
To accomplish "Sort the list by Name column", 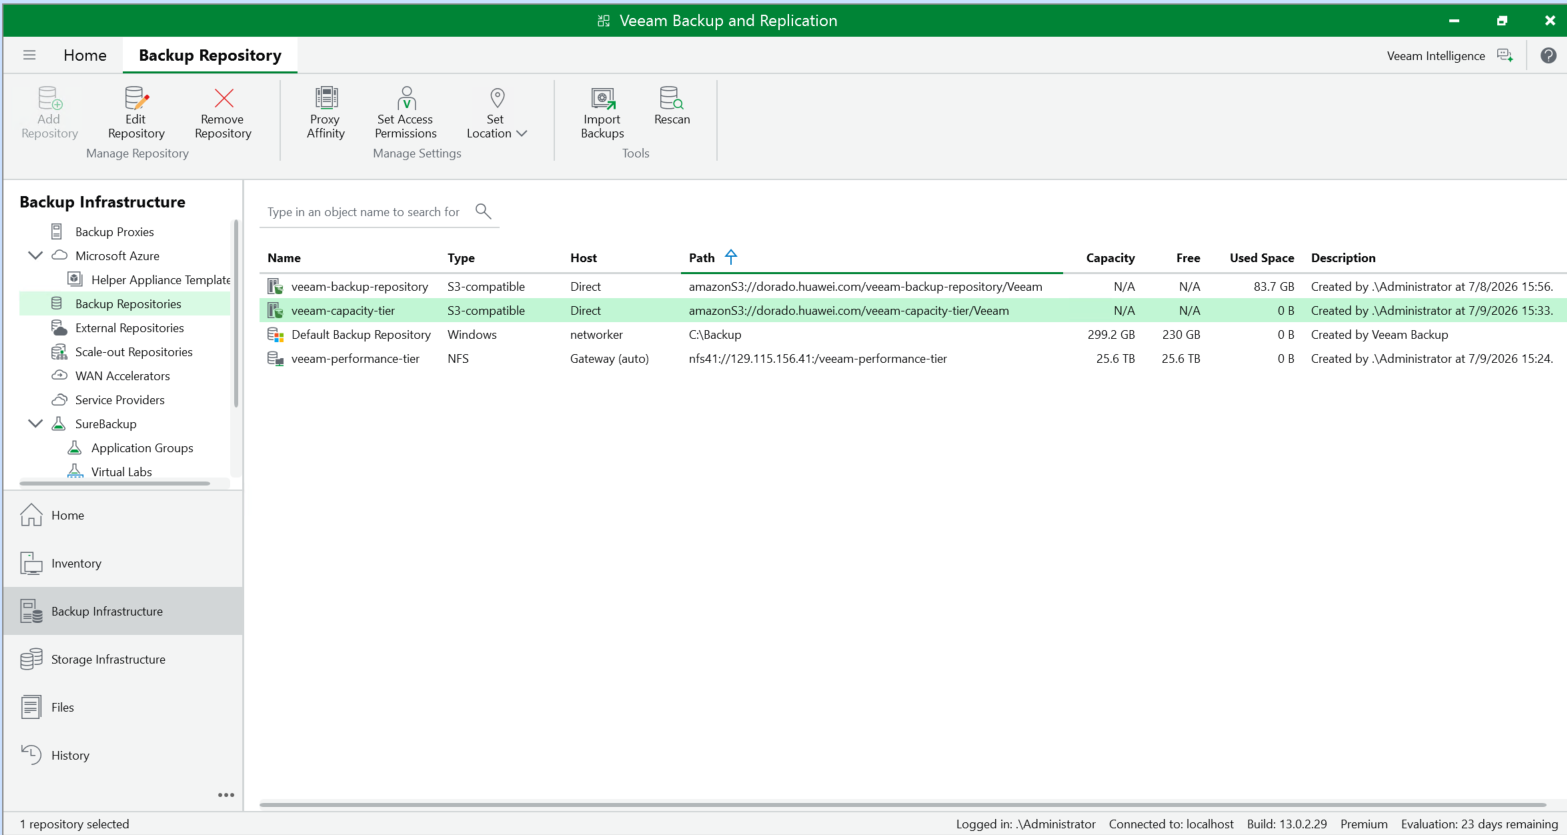I will [x=284, y=258].
